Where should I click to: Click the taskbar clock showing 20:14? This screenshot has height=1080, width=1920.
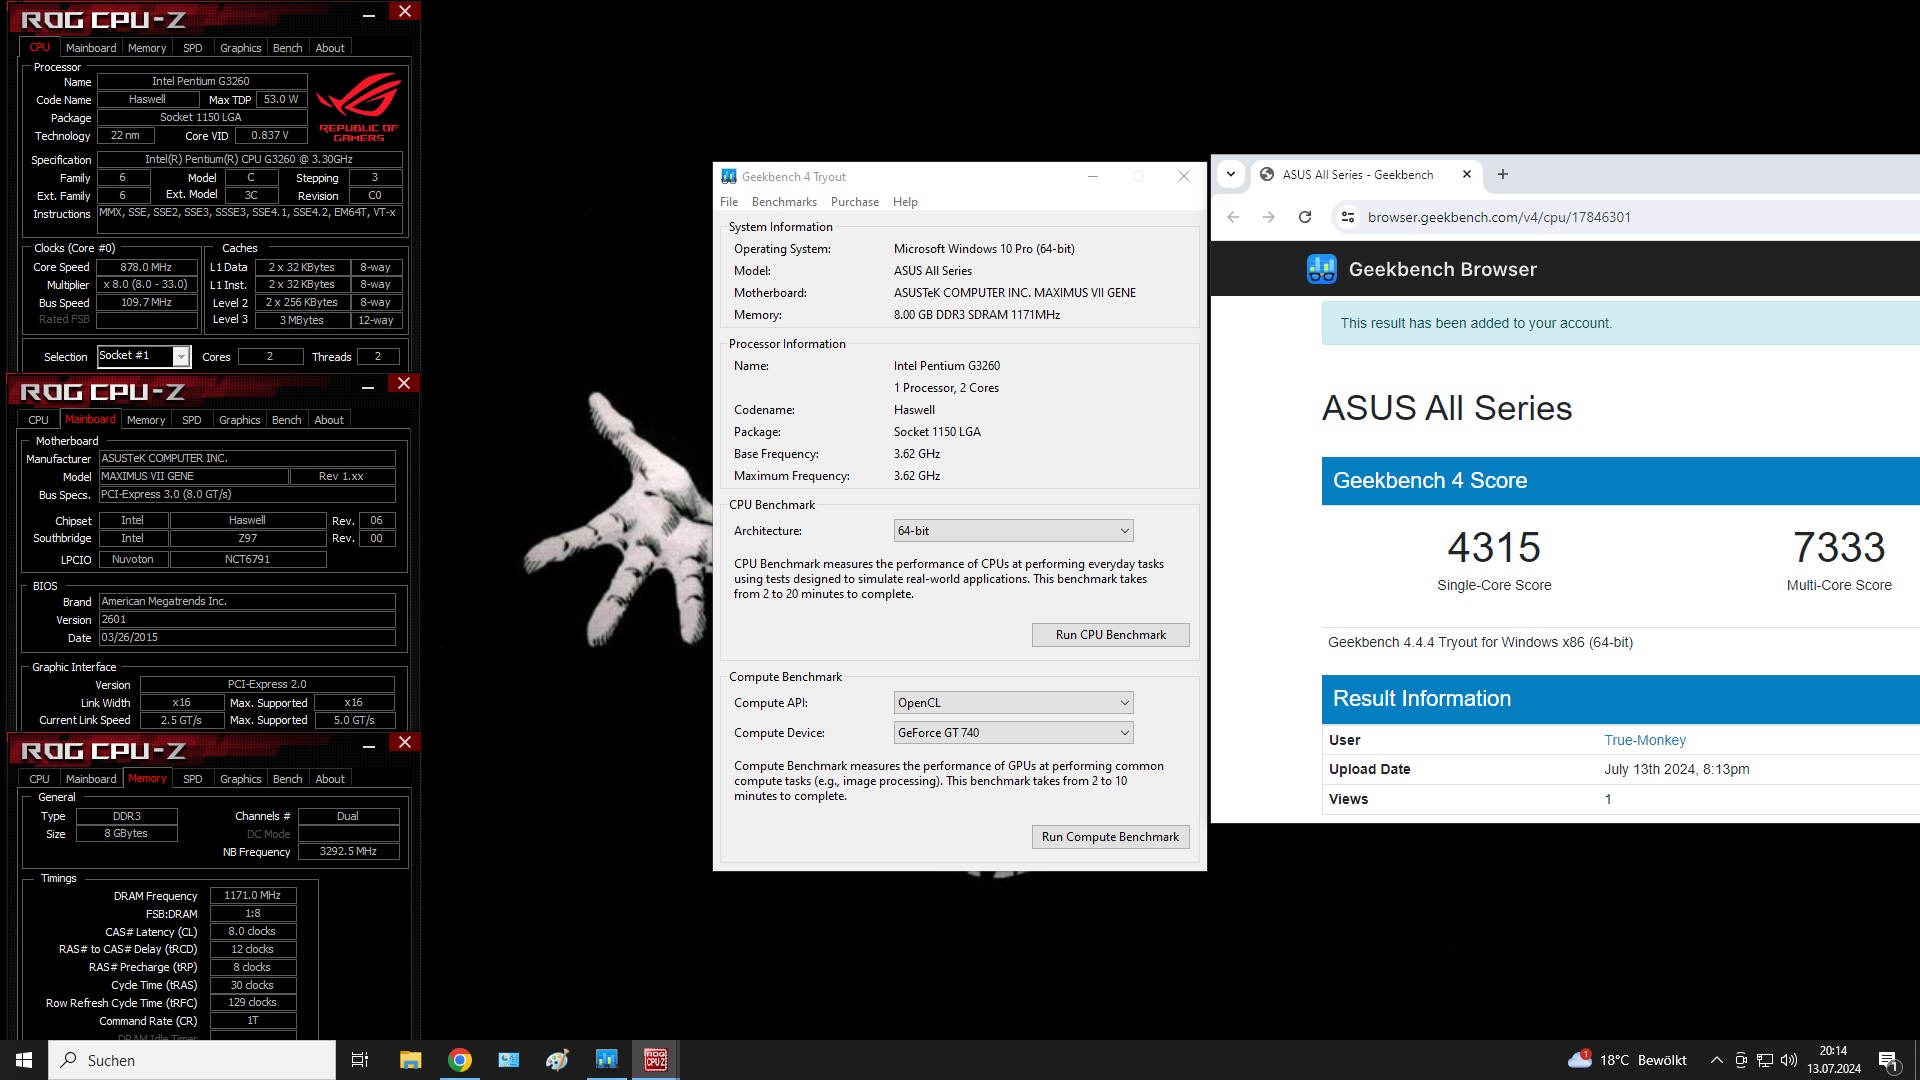[1833, 1060]
